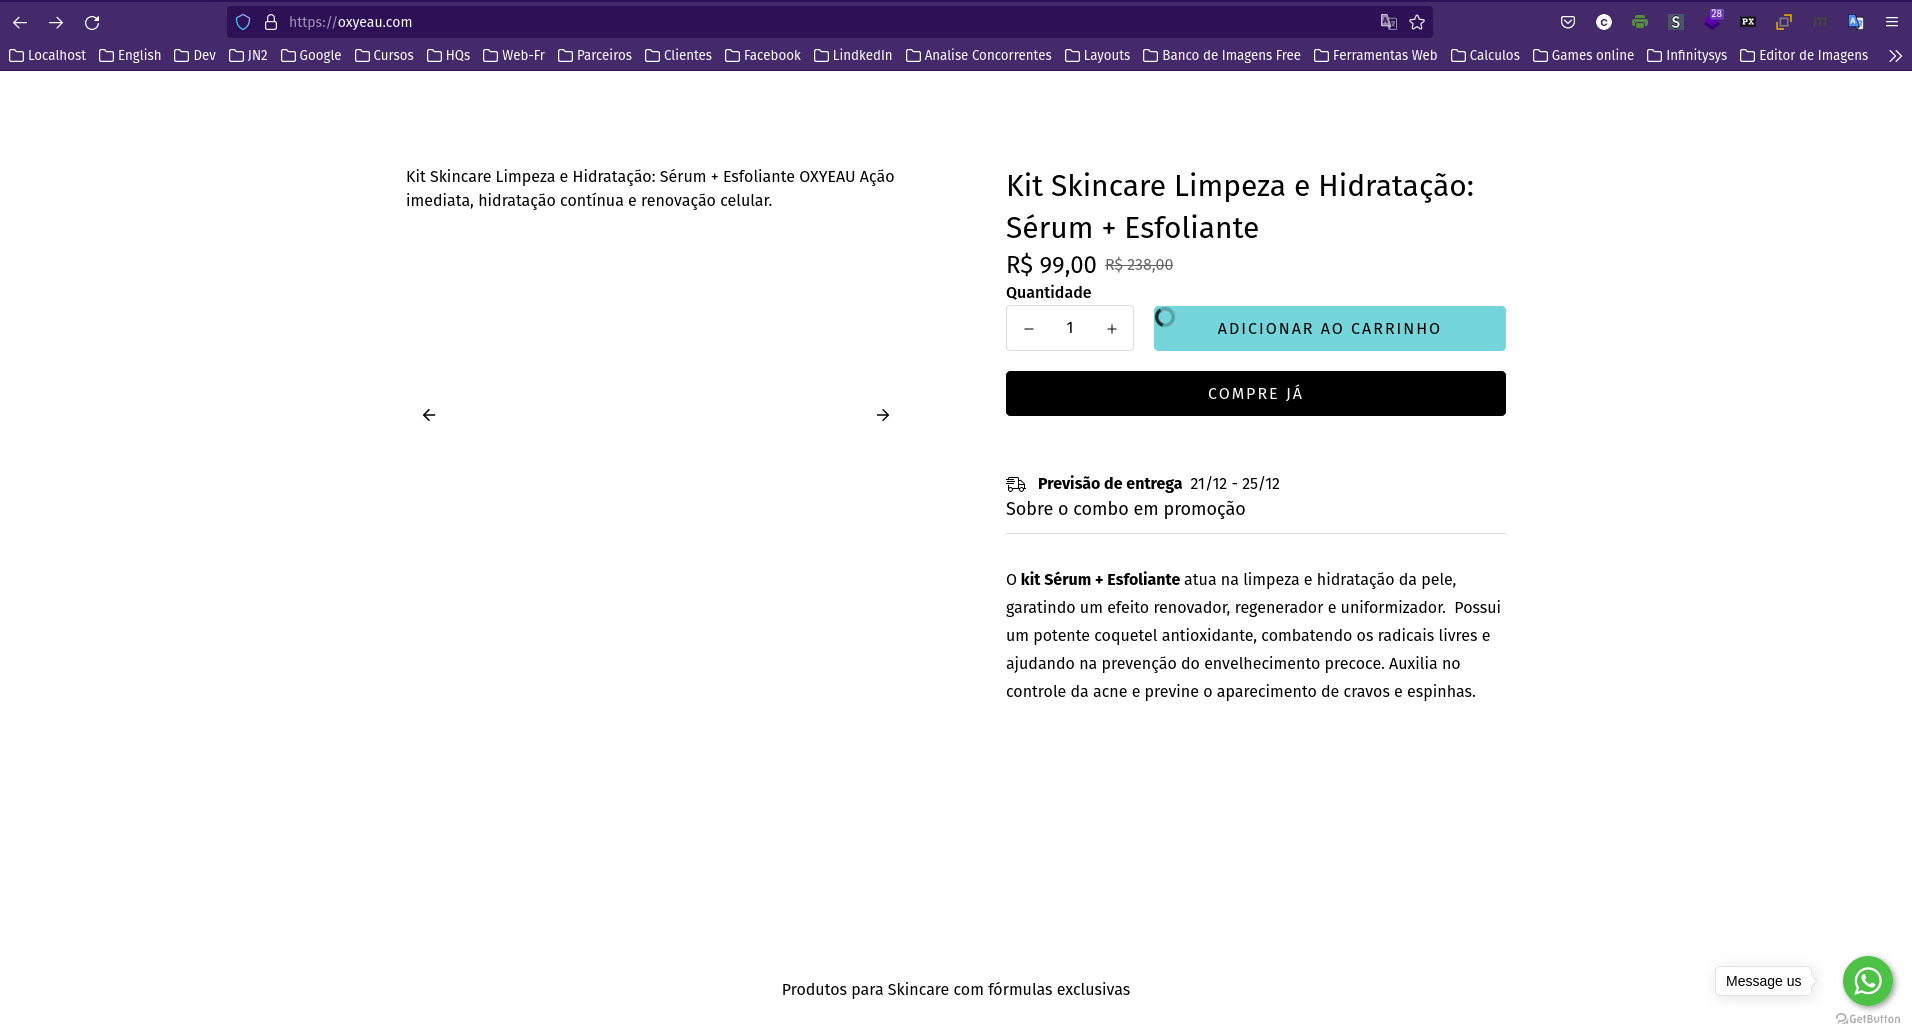This screenshot has width=1912, height=1032.
Task: Open the English bookmark folder
Action: click(x=130, y=56)
